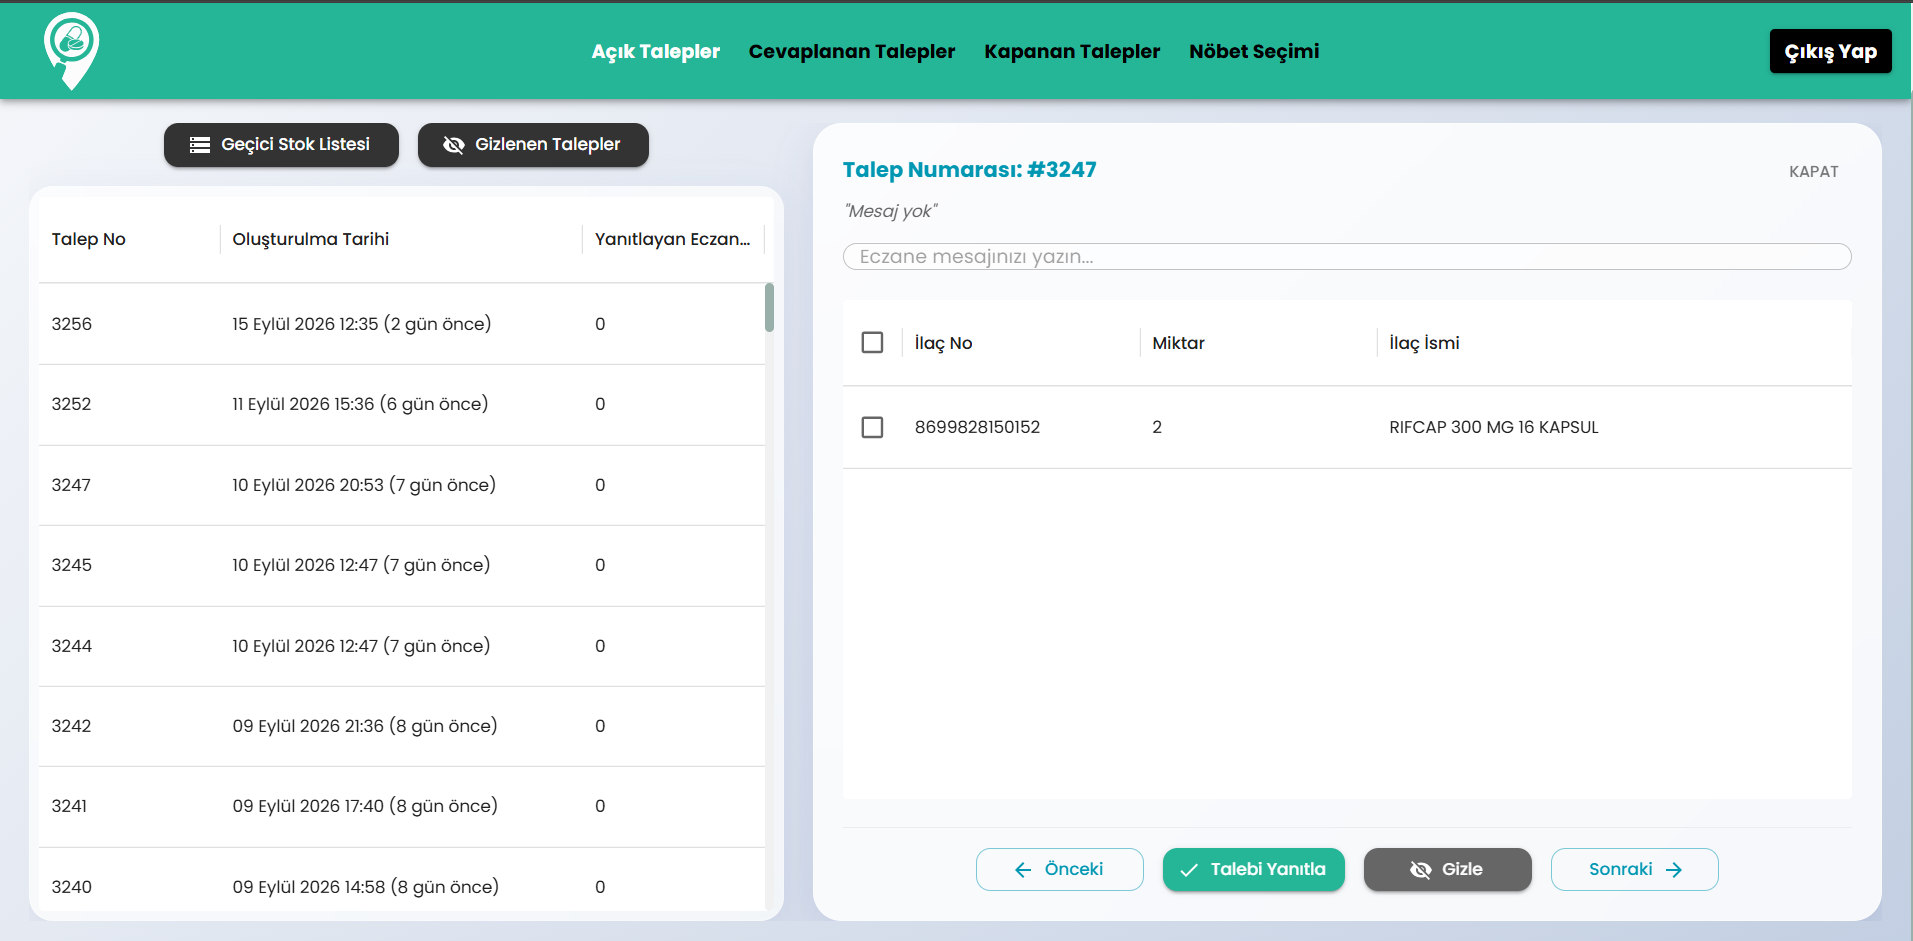Select request row 3241
Screen dimensions: 1913x941
point(401,806)
